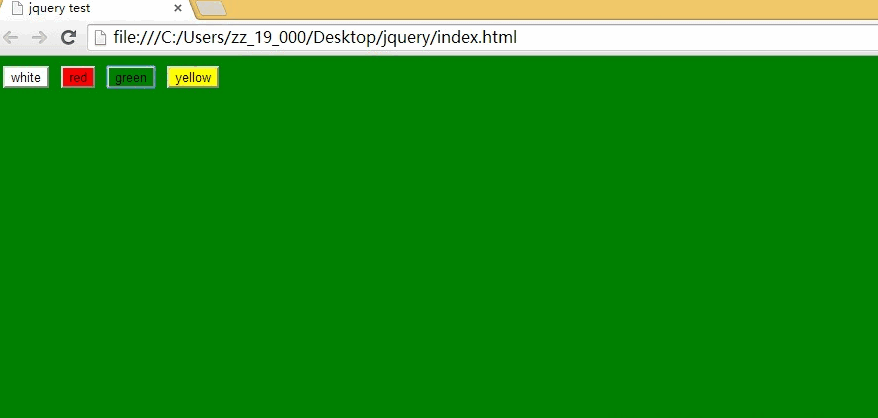Go back with the browser back arrow
The height and width of the screenshot is (418, 878).
tap(11, 38)
